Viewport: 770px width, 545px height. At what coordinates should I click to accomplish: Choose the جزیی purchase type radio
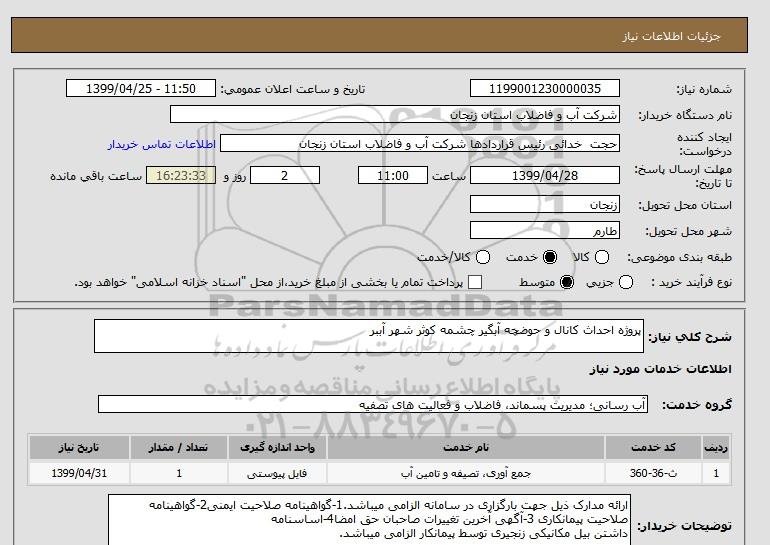(x=626, y=282)
